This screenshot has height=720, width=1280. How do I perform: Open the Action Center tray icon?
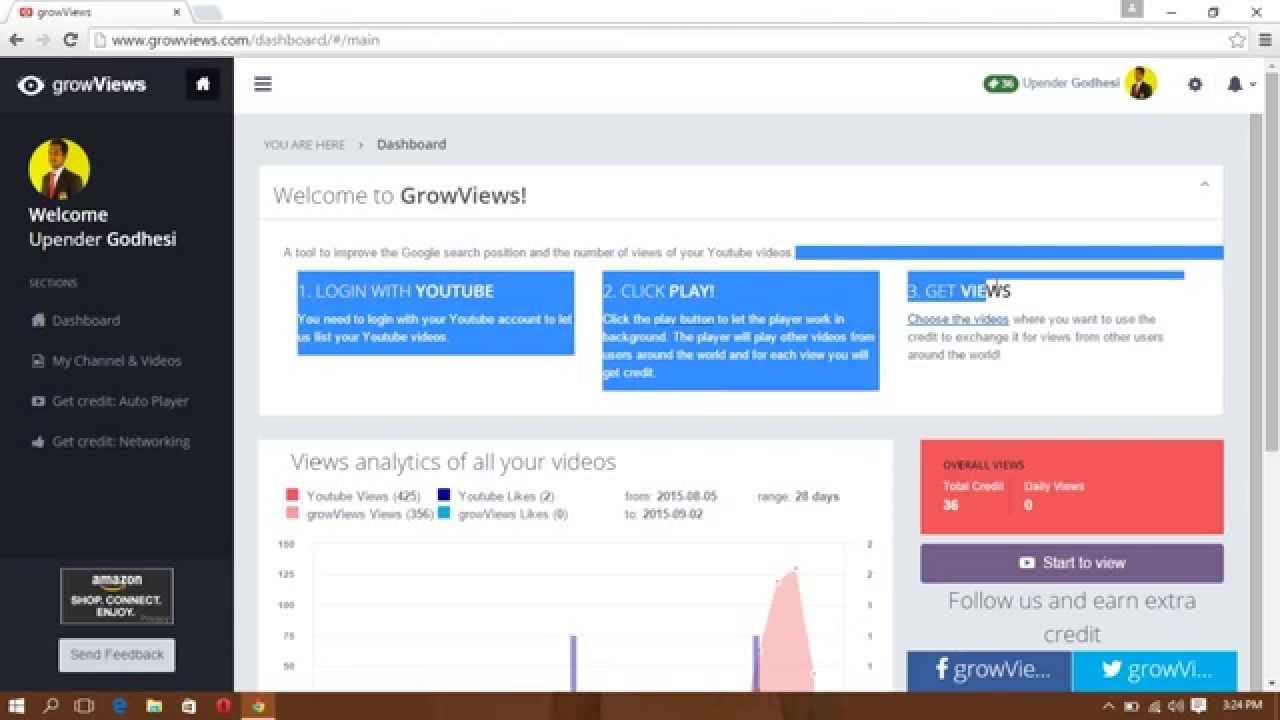(x=1198, y=706)
